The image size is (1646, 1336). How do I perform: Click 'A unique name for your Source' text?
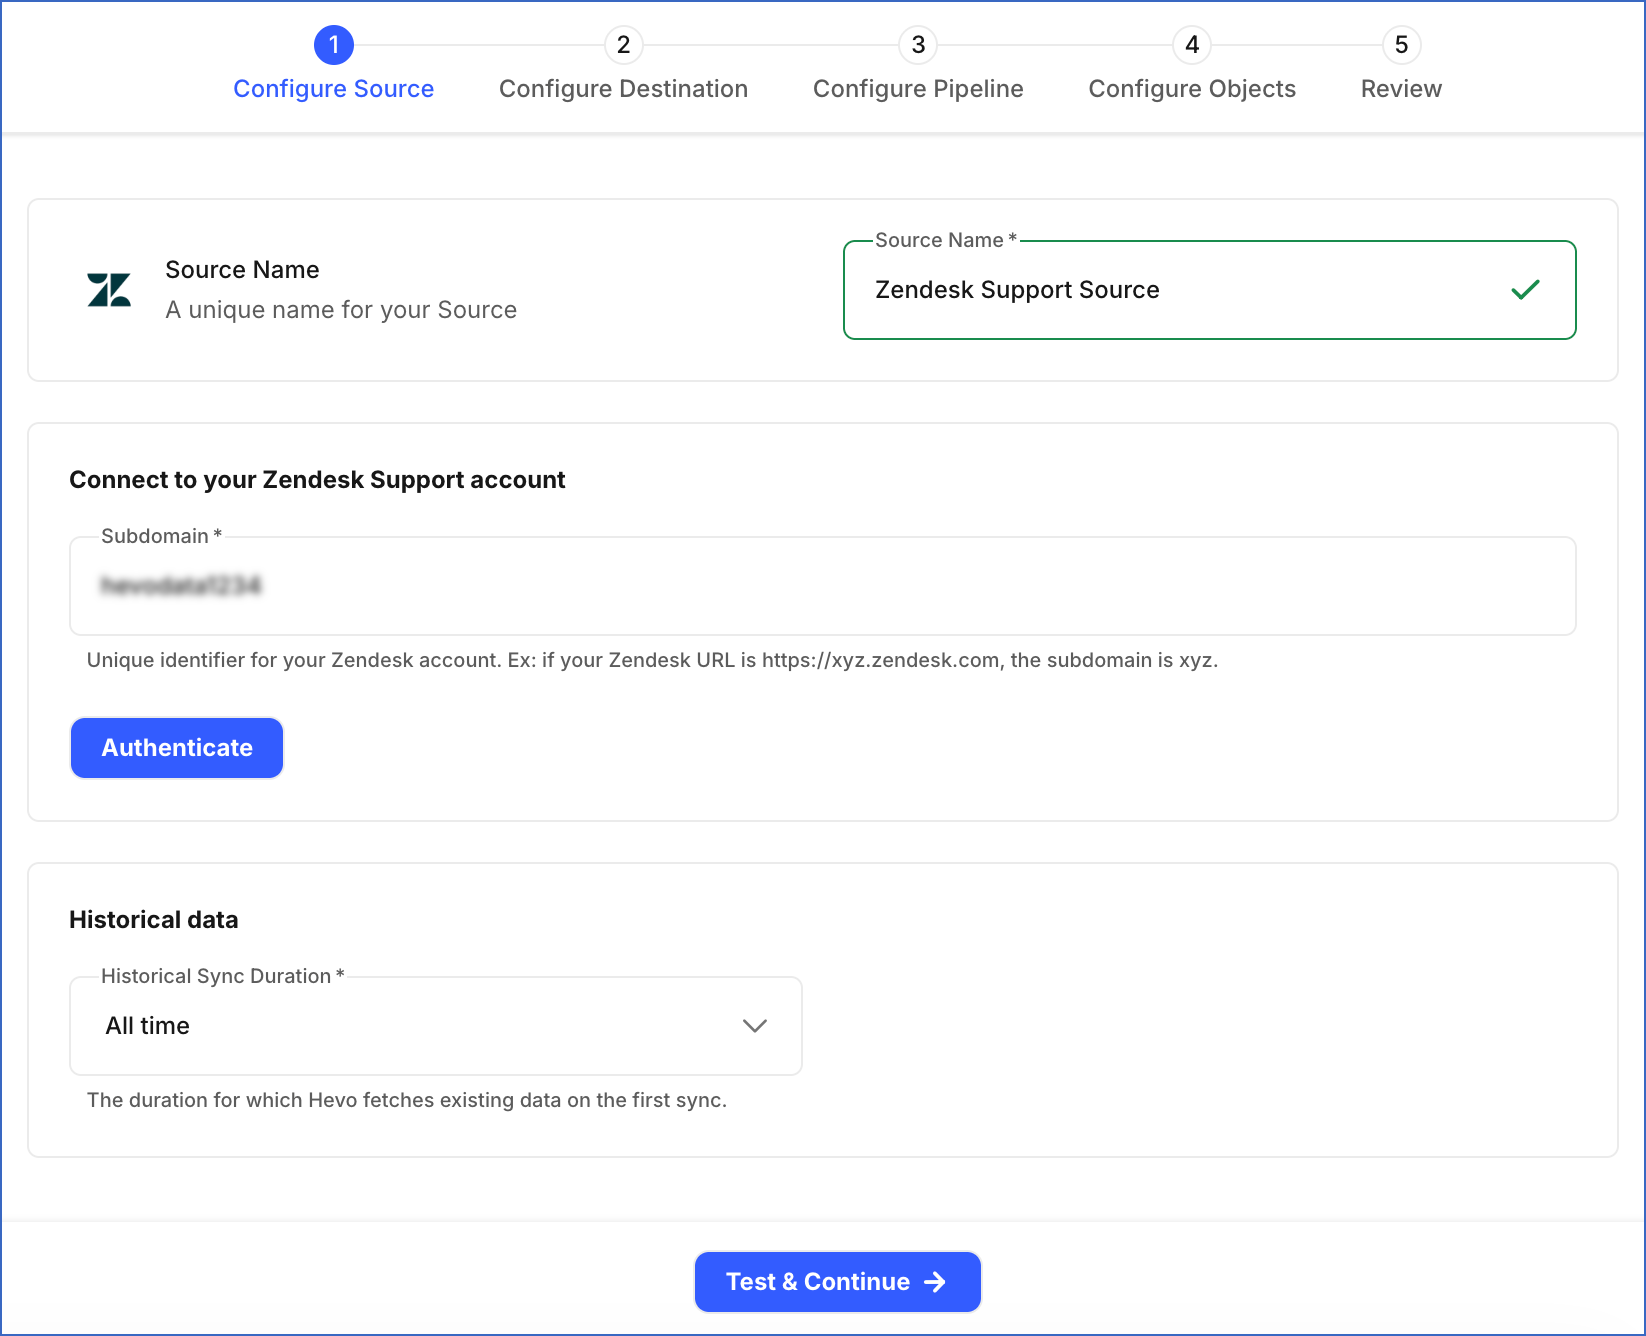point(341,310)
